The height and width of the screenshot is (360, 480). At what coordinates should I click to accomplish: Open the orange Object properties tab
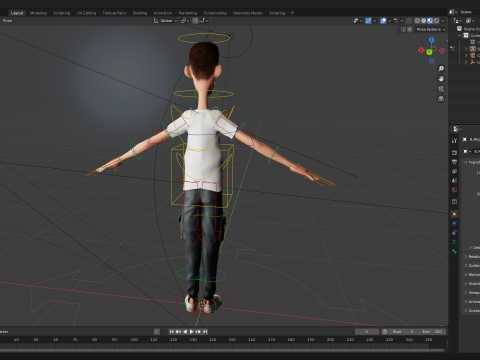coord(454,214)
